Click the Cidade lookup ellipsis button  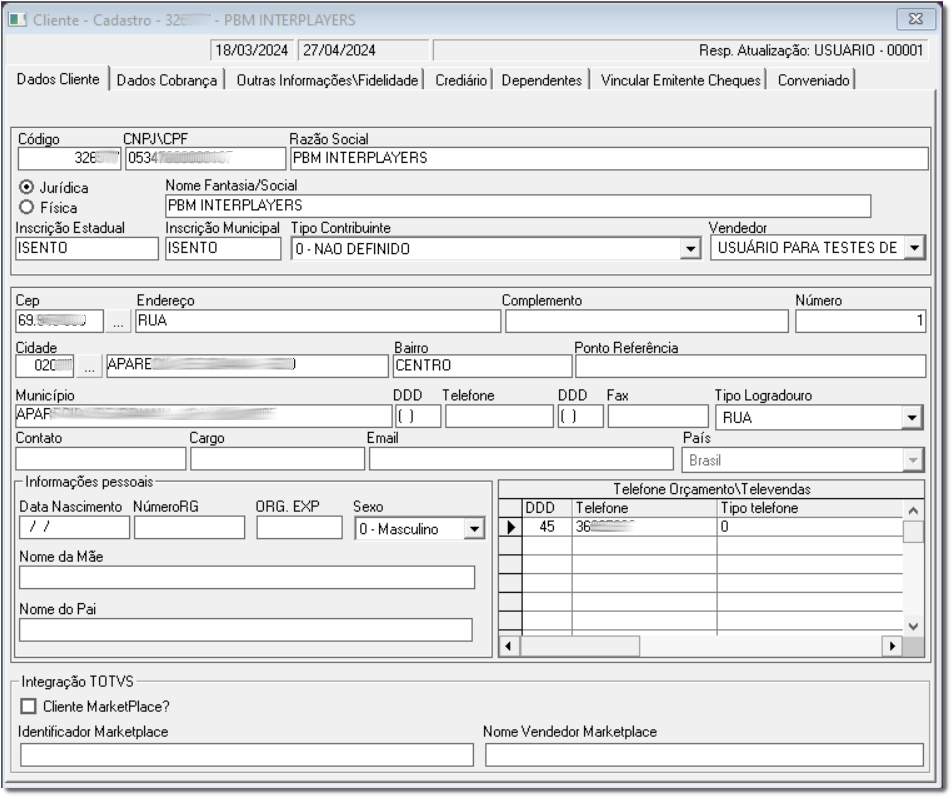point(89,367)
